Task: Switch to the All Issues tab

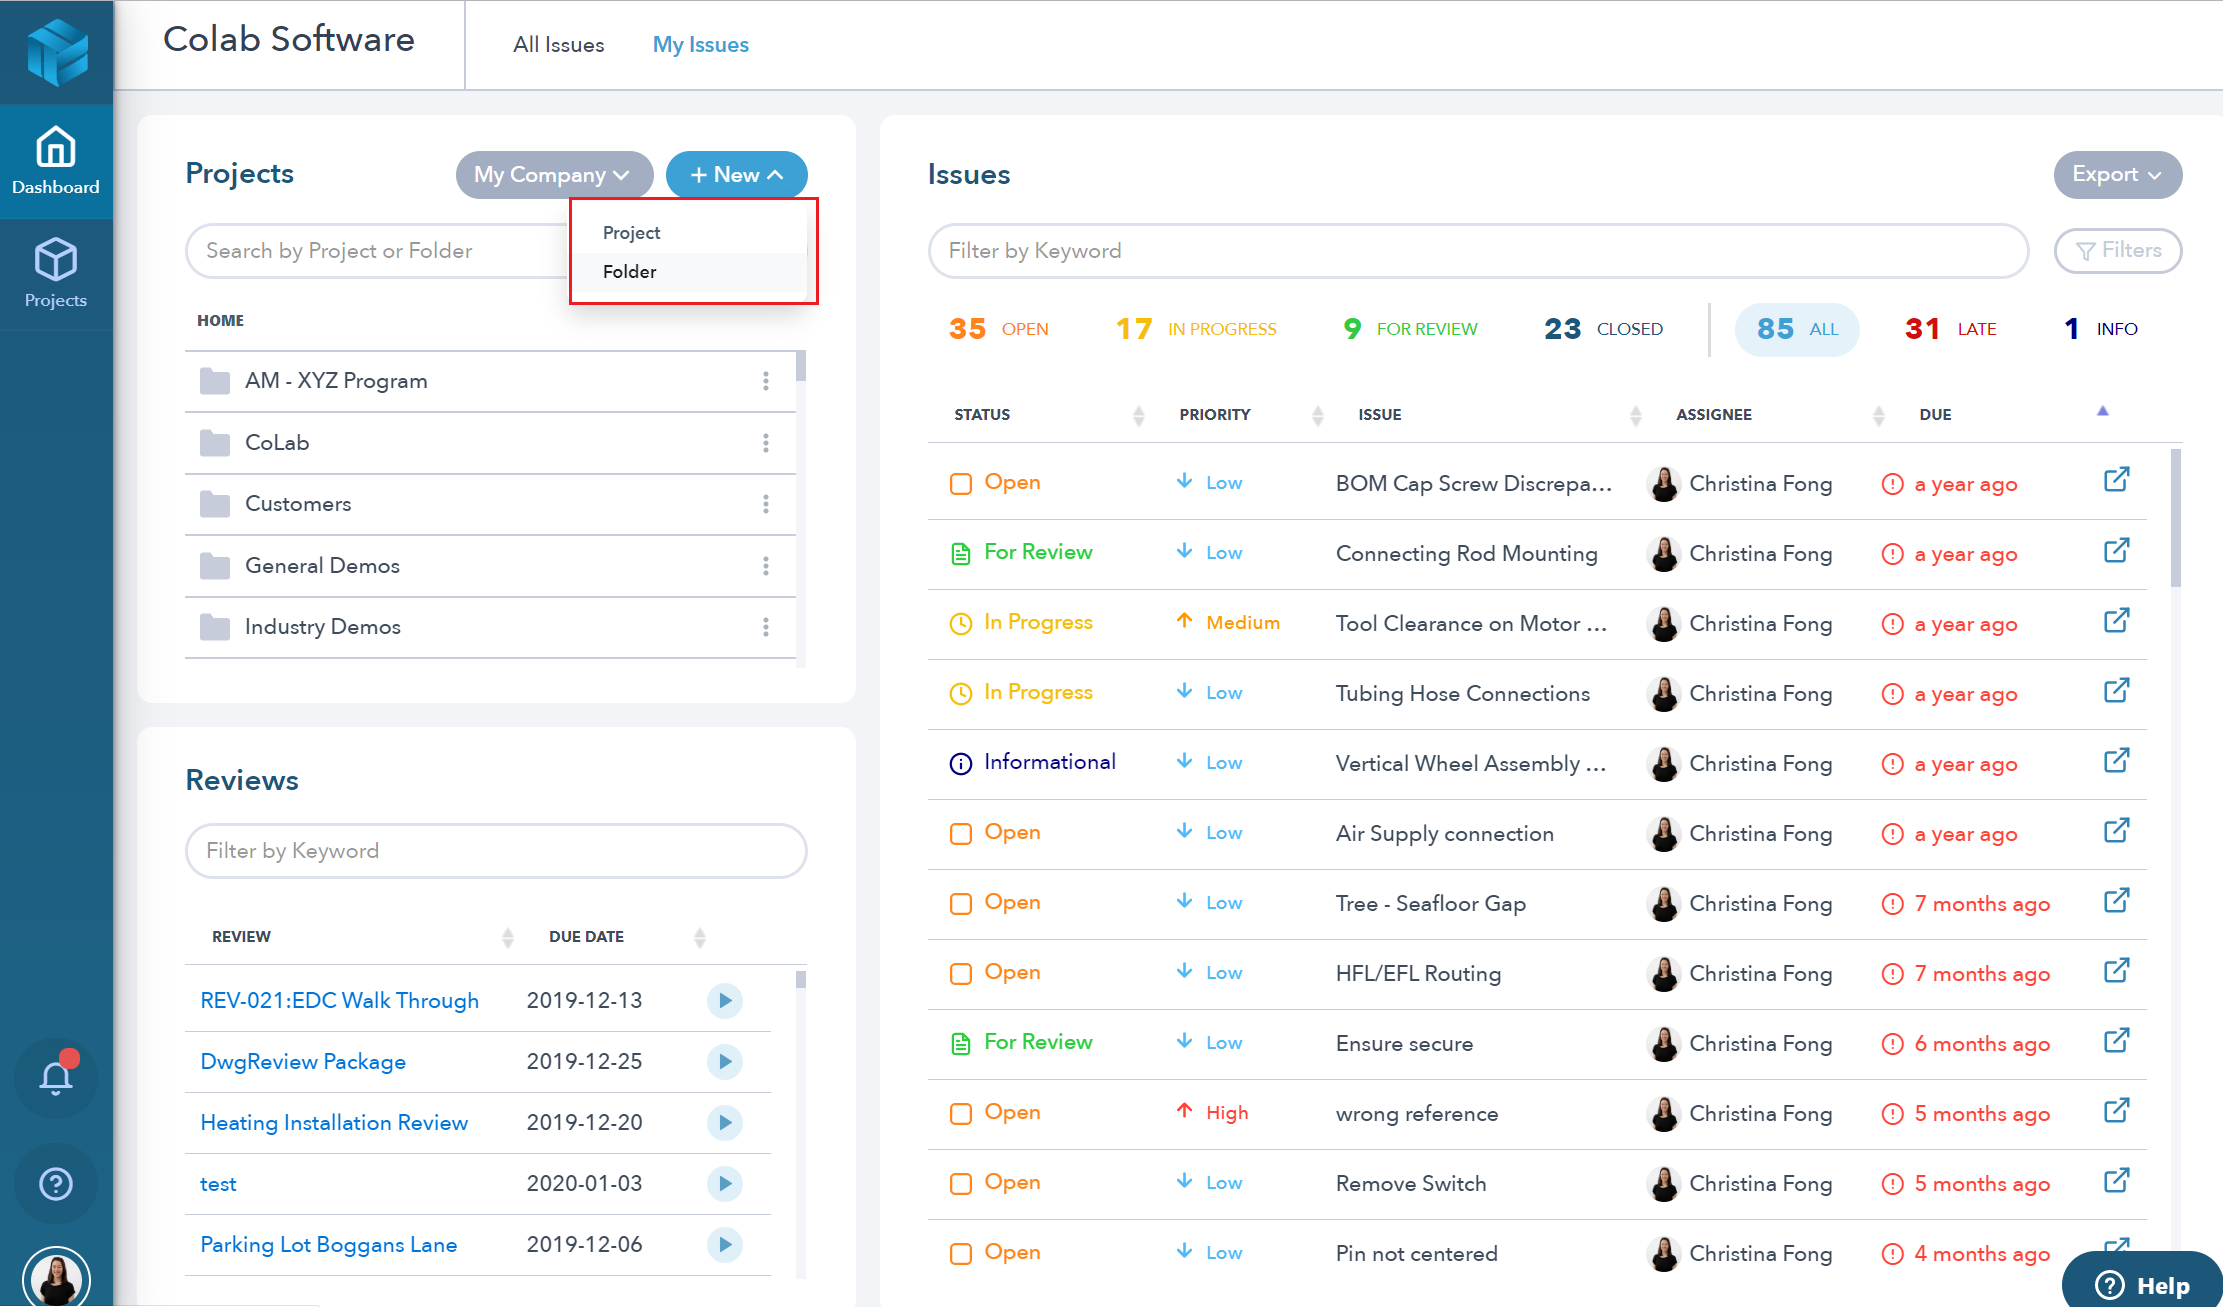Action: click(559, 45)
